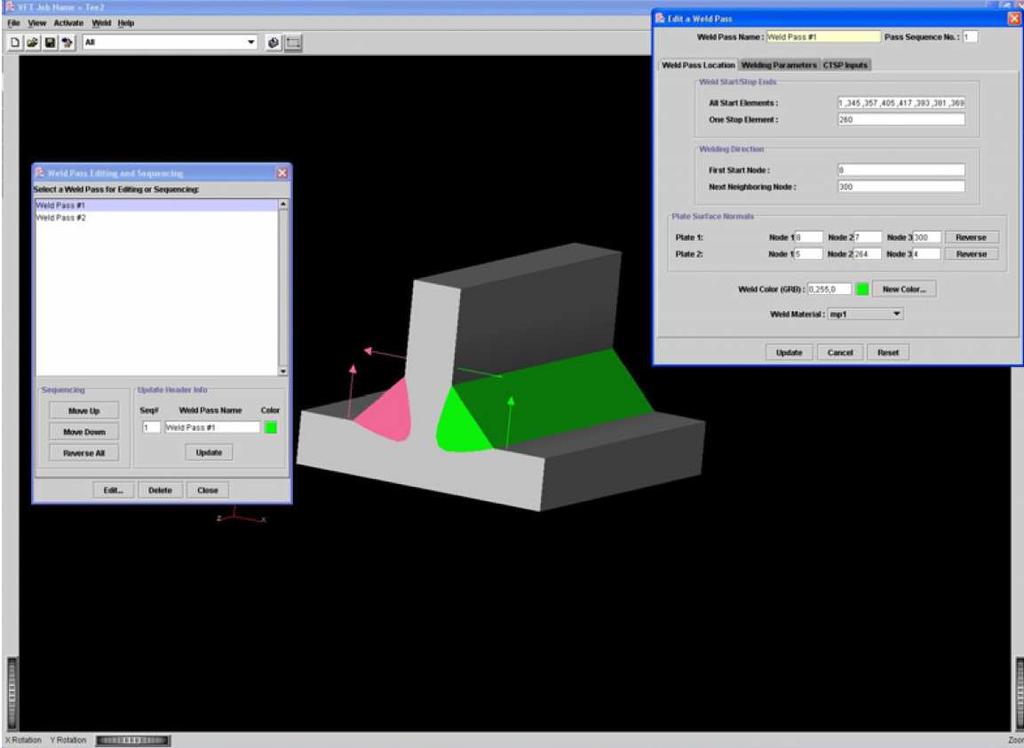Click the New file toolbar icon
Image resolution: width=1024 pixels, height=748 pixels.
tap(15, 42)
